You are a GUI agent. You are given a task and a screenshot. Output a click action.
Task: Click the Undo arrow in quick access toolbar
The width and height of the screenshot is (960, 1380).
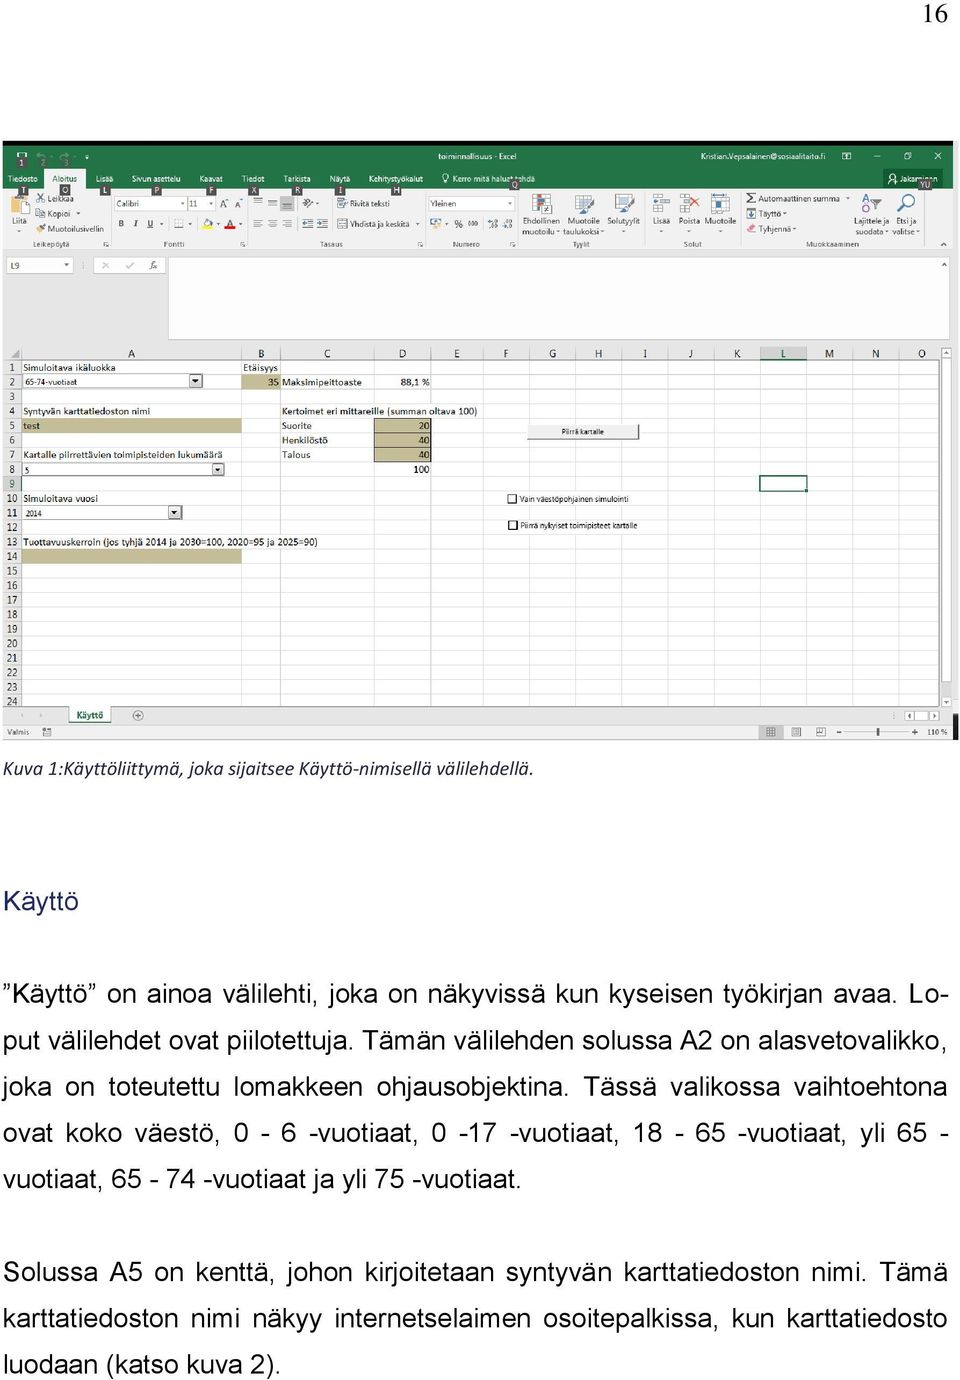[43, 157]
